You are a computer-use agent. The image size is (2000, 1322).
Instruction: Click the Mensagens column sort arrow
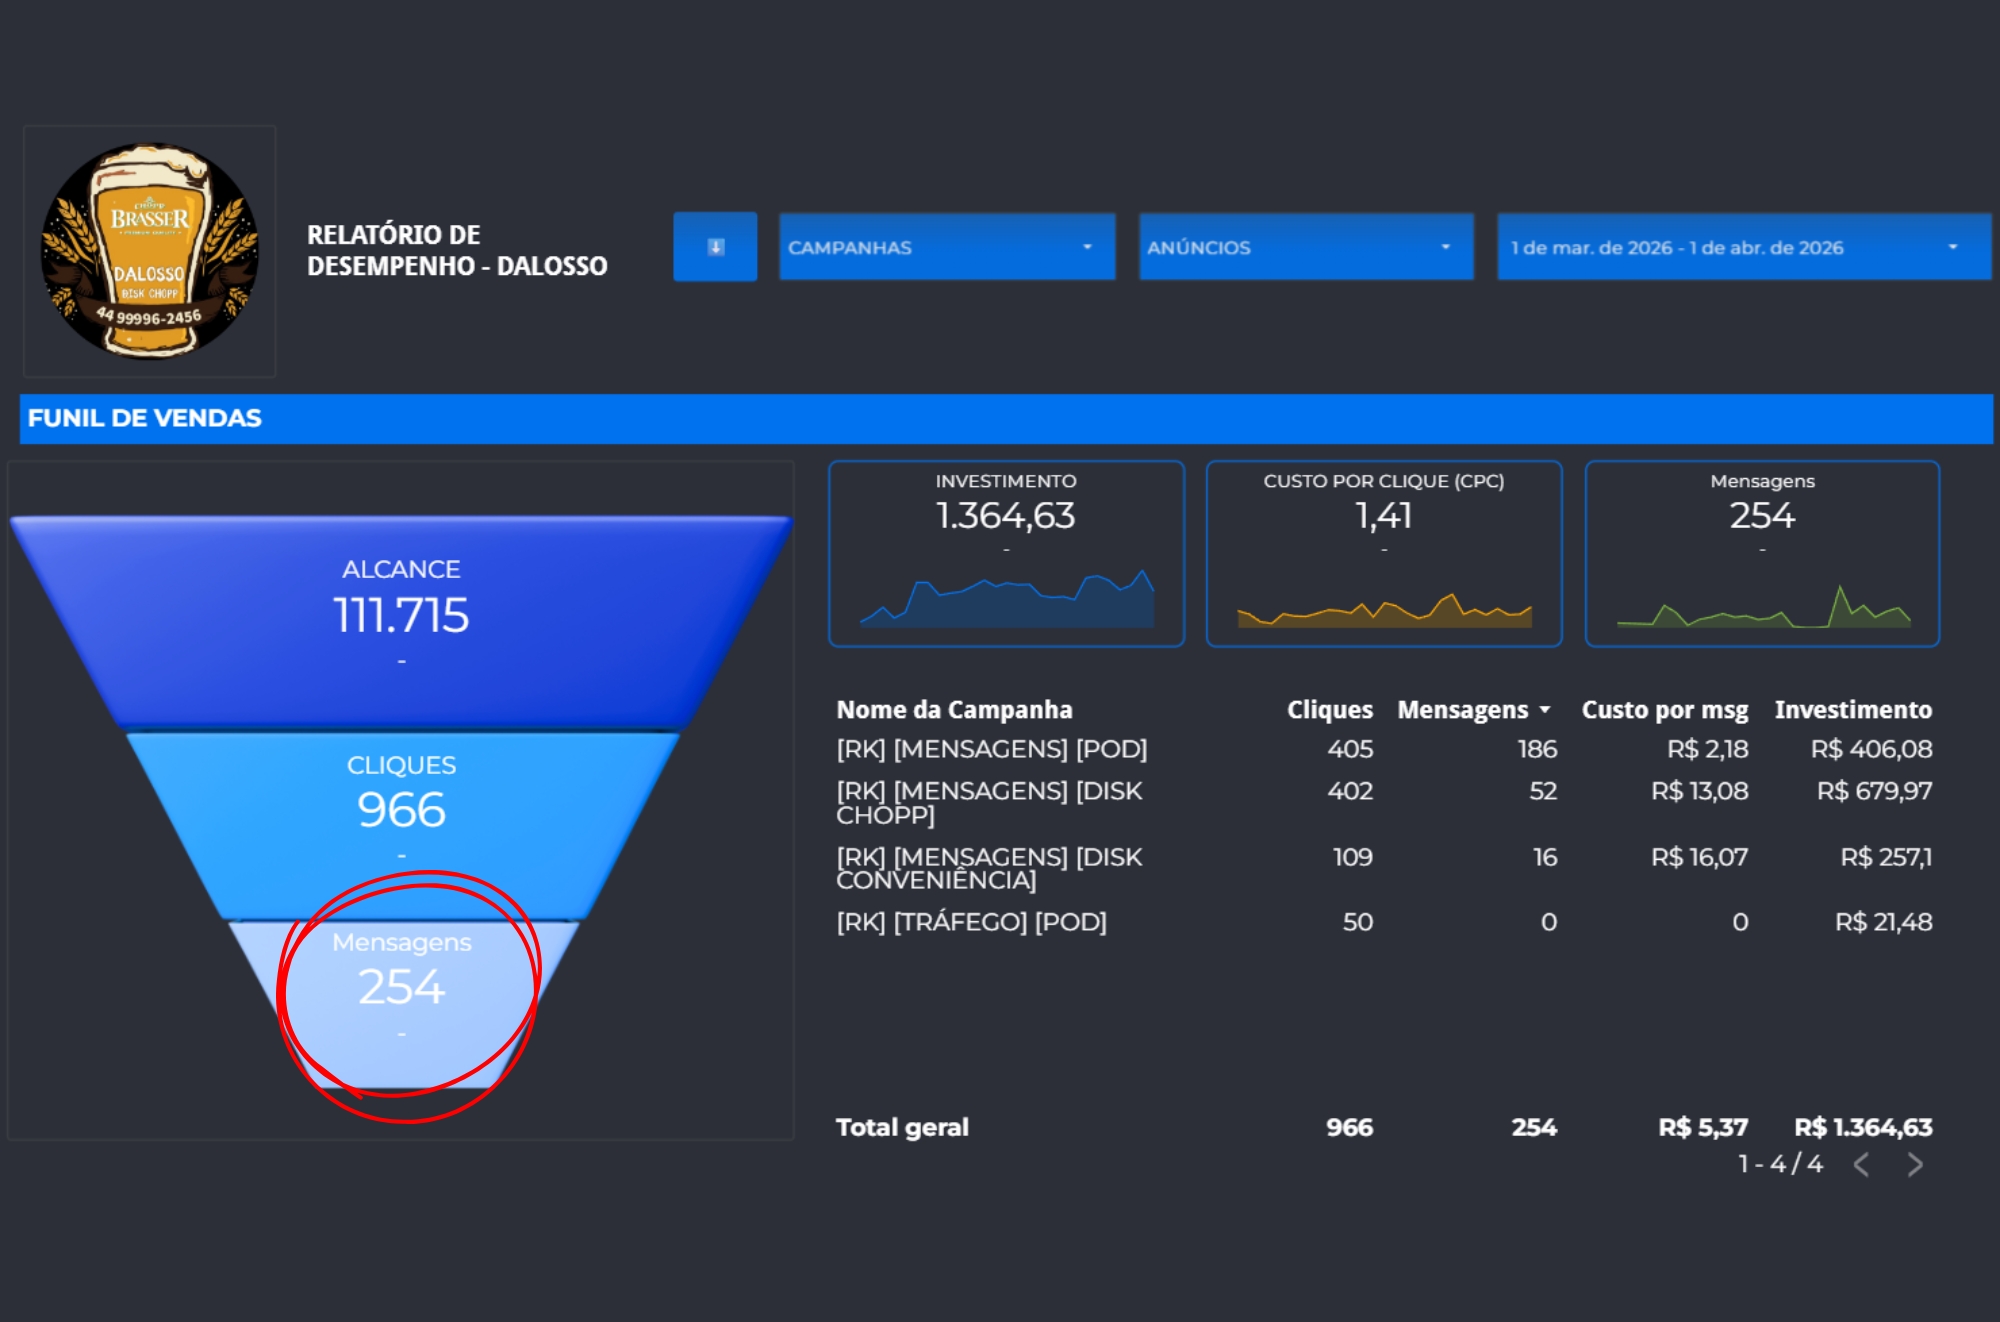tap(1545, 710)
